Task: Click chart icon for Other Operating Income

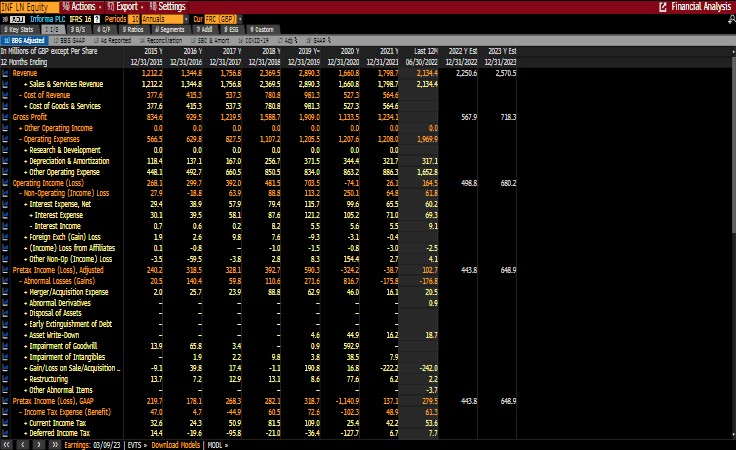Action: click(5, 128)
